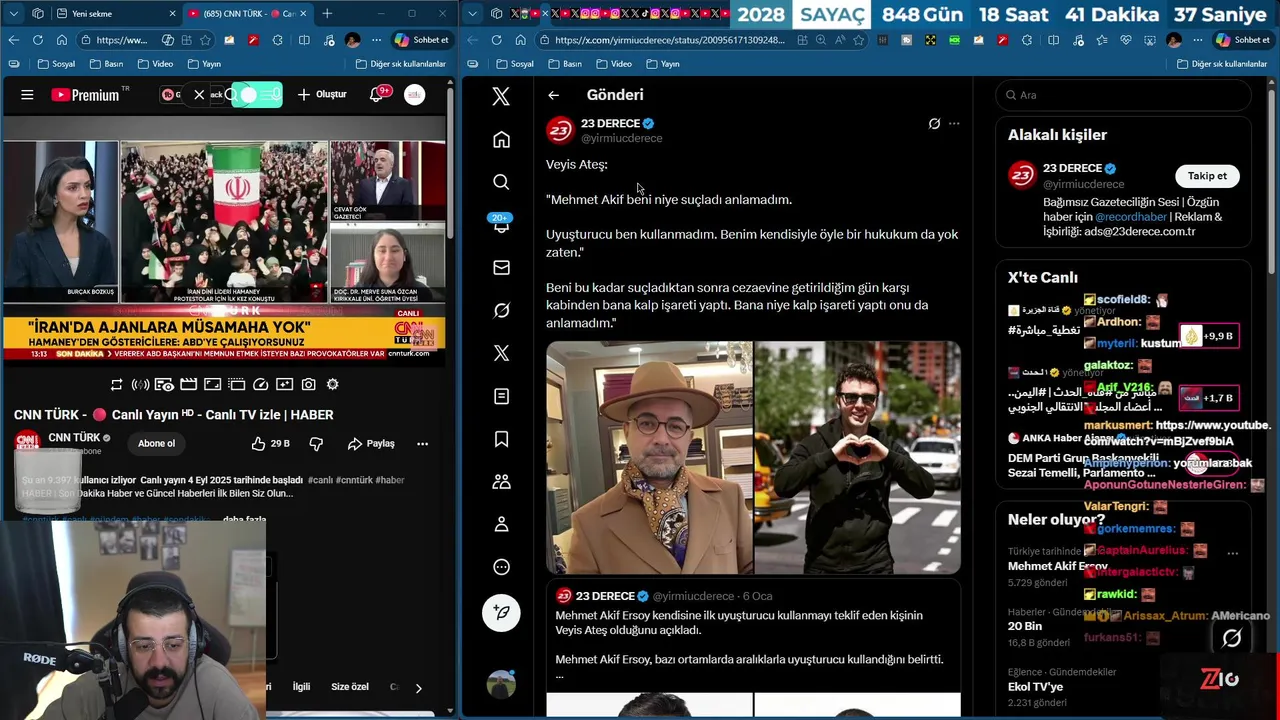The height and width of the screenshot is (720, 1280).
Task: Click the cinema clapperboard icon under video
Action: 189,385
